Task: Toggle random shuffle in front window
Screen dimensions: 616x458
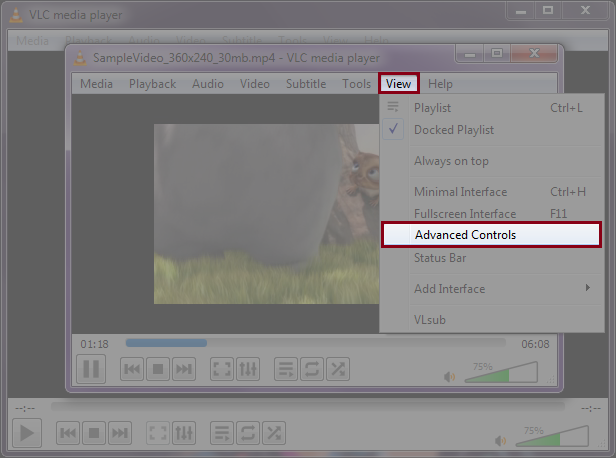Action: point(338,369)
